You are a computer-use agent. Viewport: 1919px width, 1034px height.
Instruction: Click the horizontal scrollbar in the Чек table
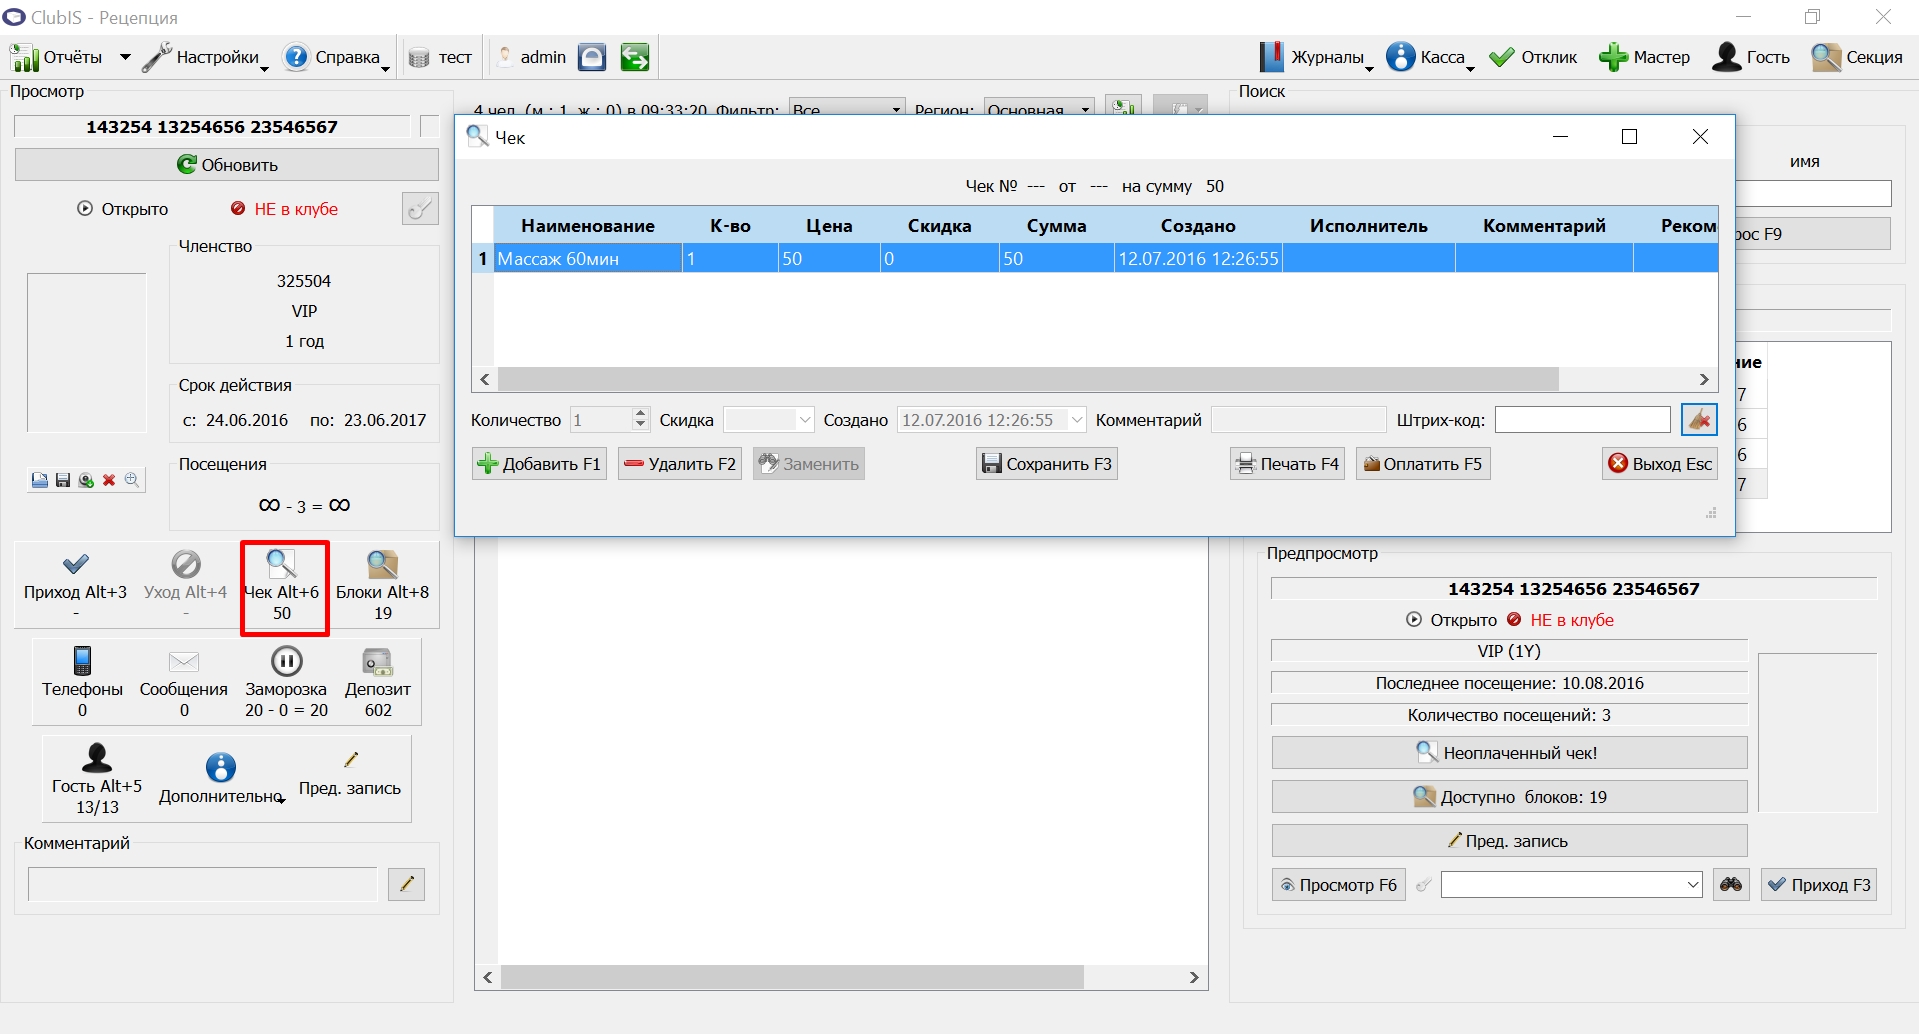1028,379
